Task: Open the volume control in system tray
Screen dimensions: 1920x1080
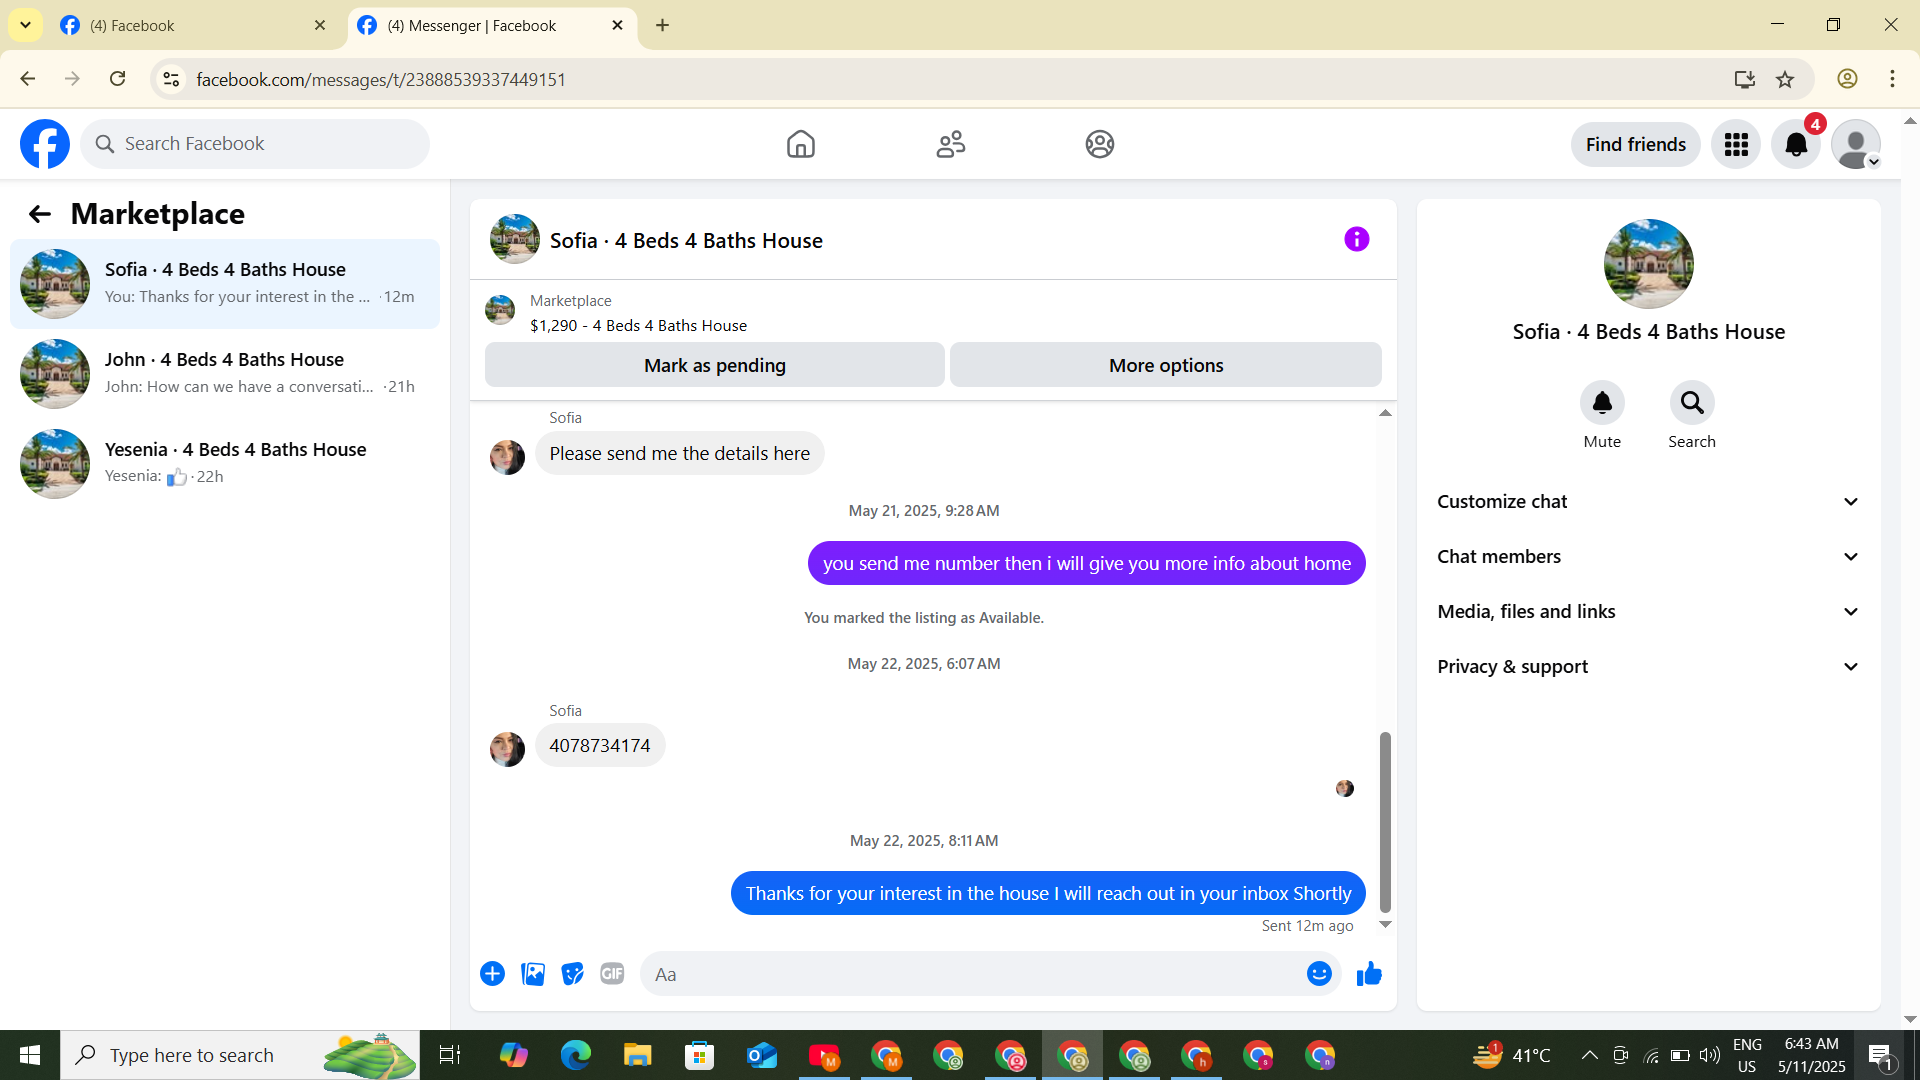Action: (x=1710, y=1055)
